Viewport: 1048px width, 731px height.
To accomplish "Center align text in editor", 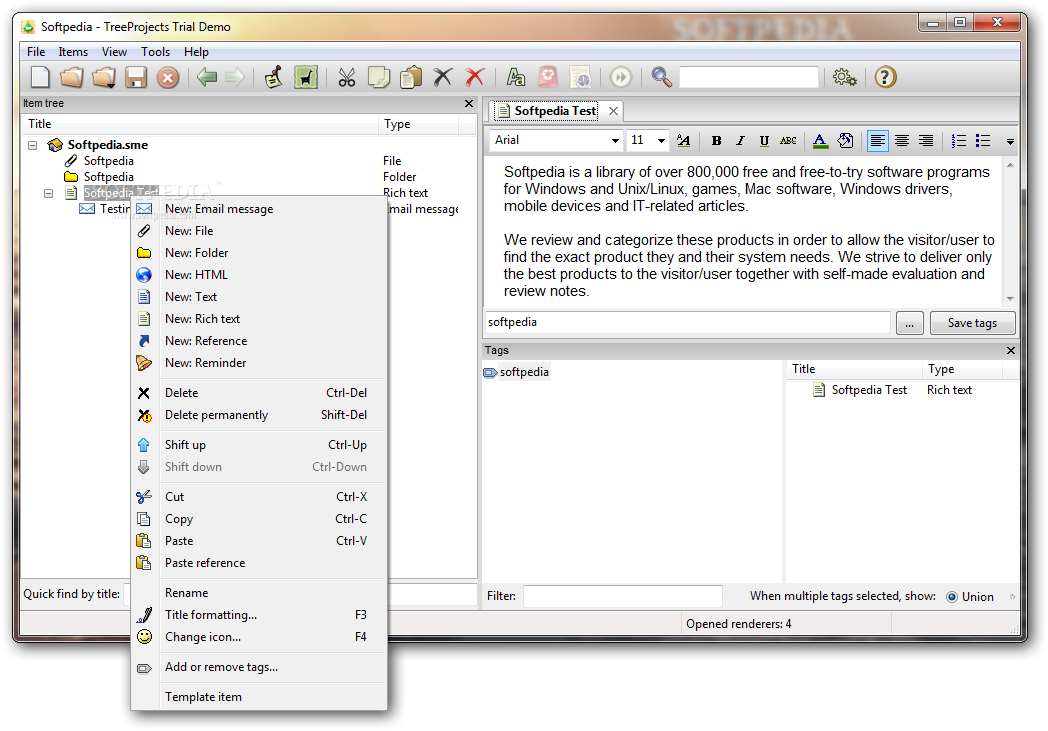I will point(902,140).
